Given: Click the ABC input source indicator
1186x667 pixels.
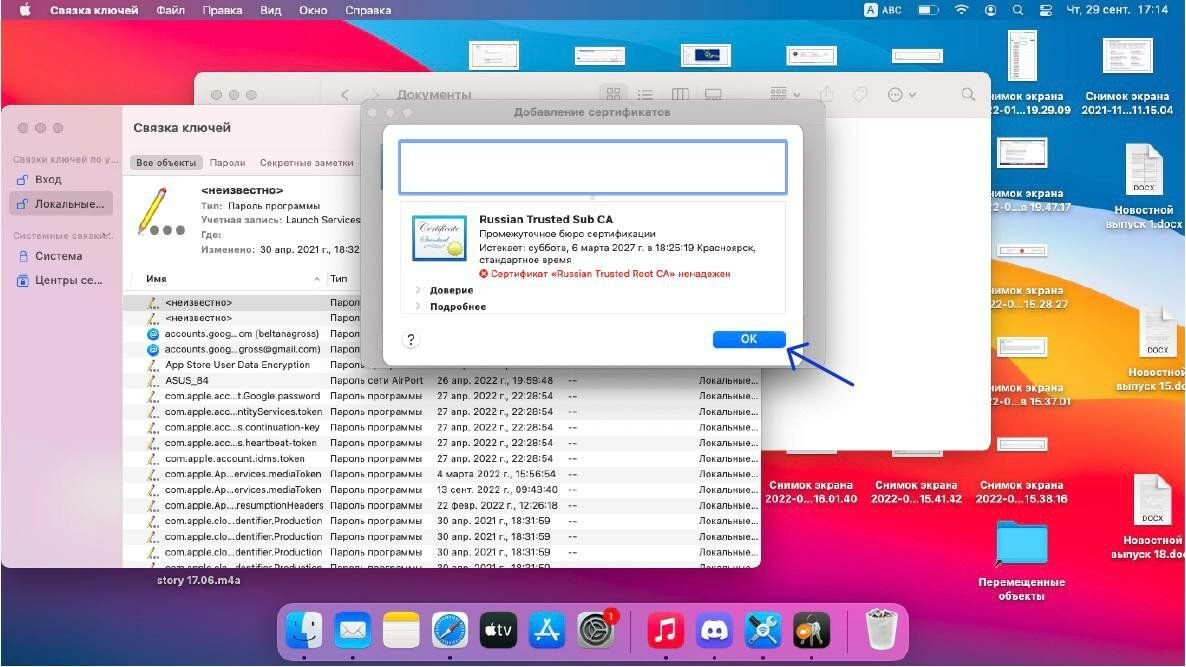Looking at the screenshot, I should [883, 10].
